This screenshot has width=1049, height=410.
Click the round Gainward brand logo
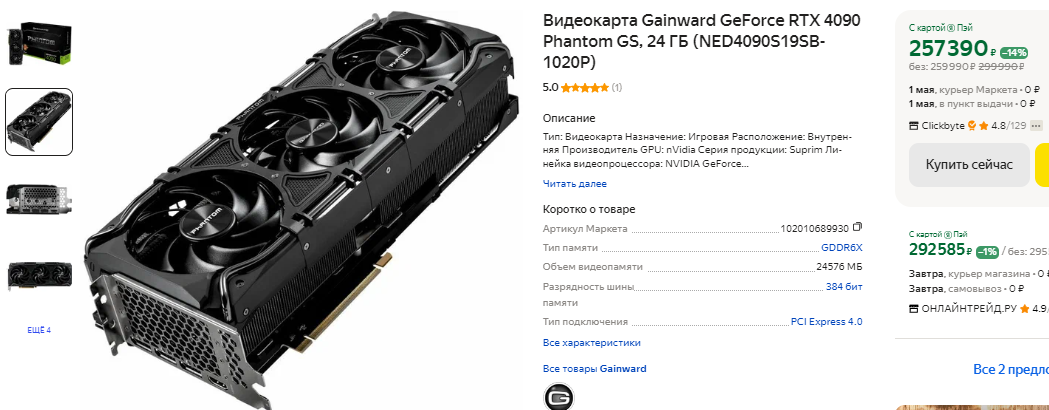[x=559, y=396]
